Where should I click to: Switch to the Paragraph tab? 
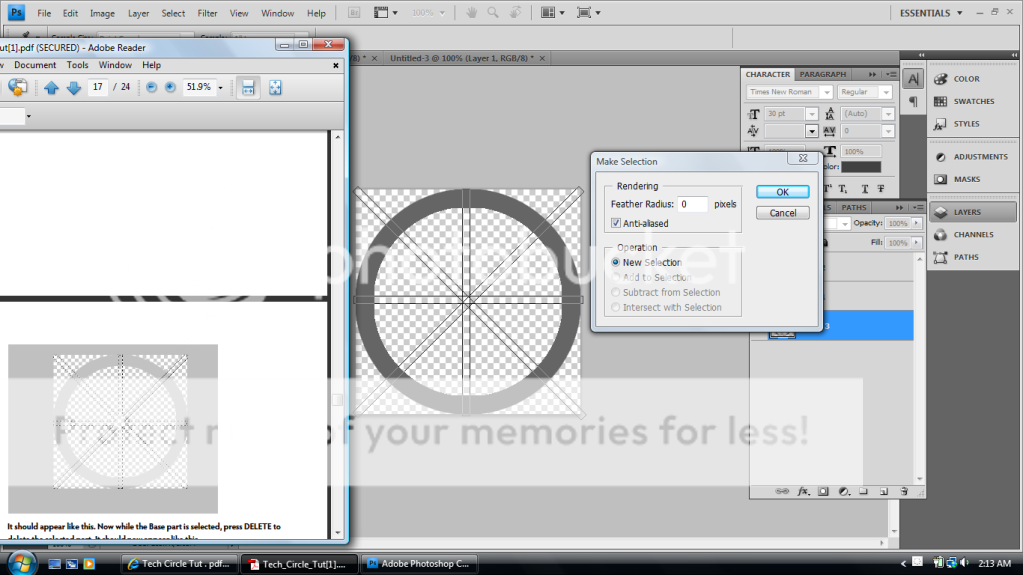[x=822, y=74]
